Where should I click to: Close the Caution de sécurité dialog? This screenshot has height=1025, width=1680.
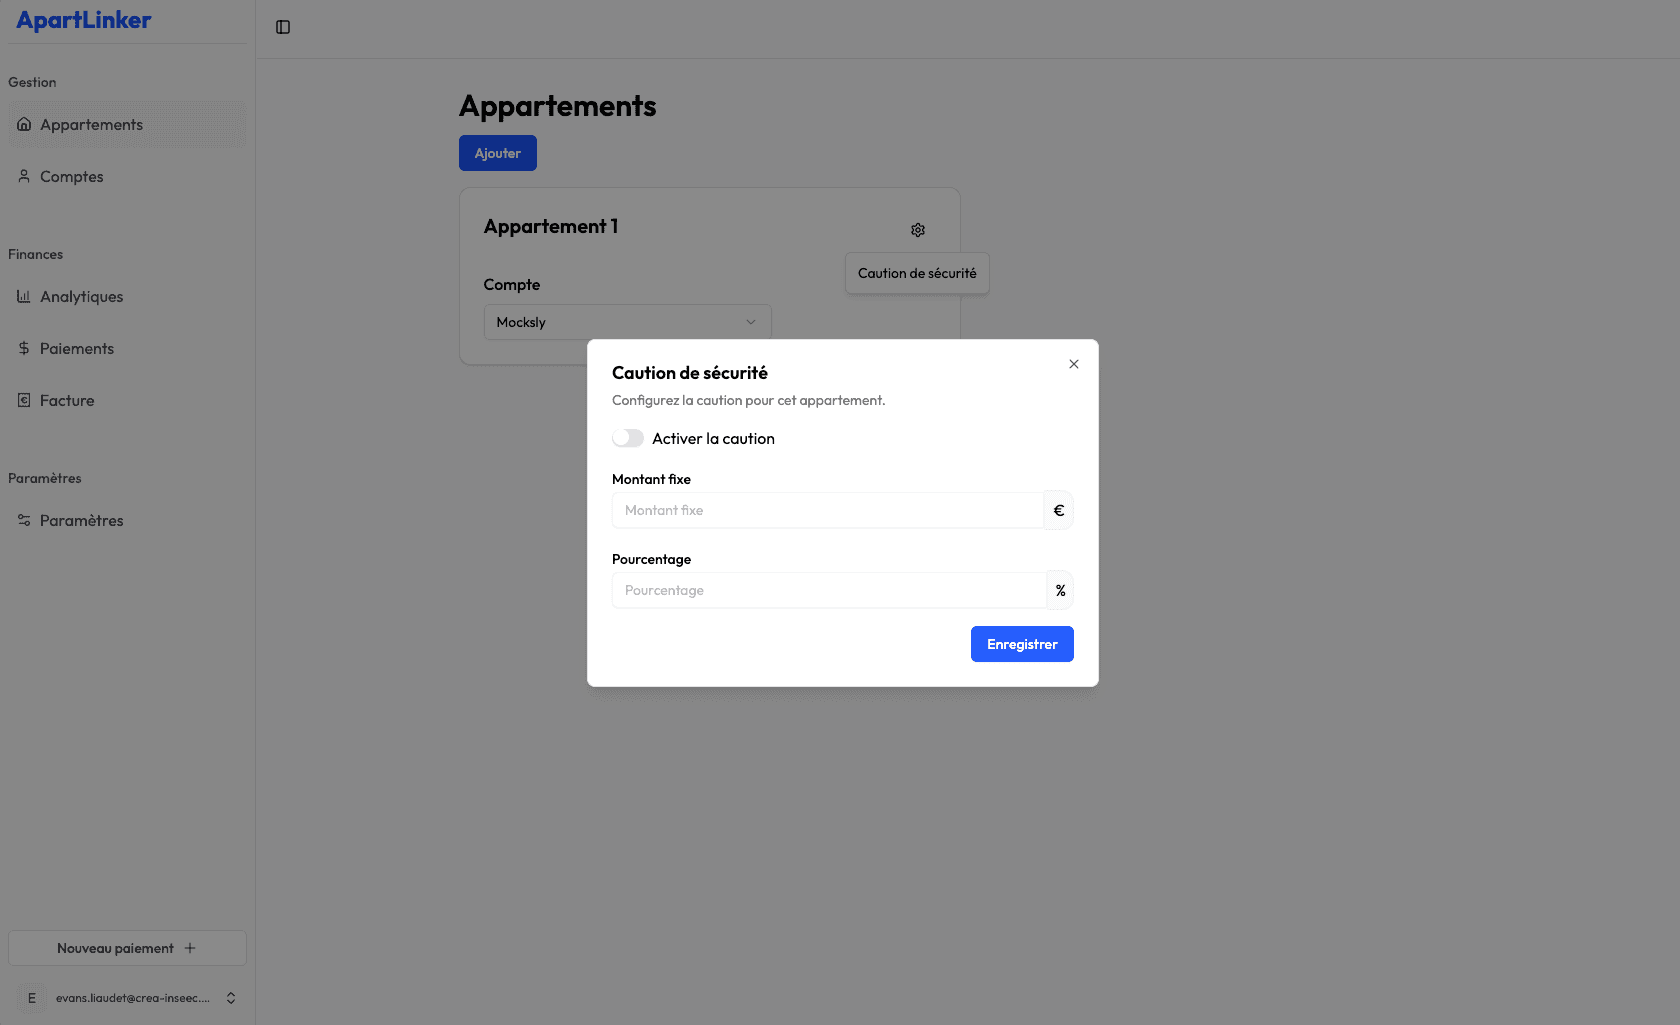tap(1074, 364)
